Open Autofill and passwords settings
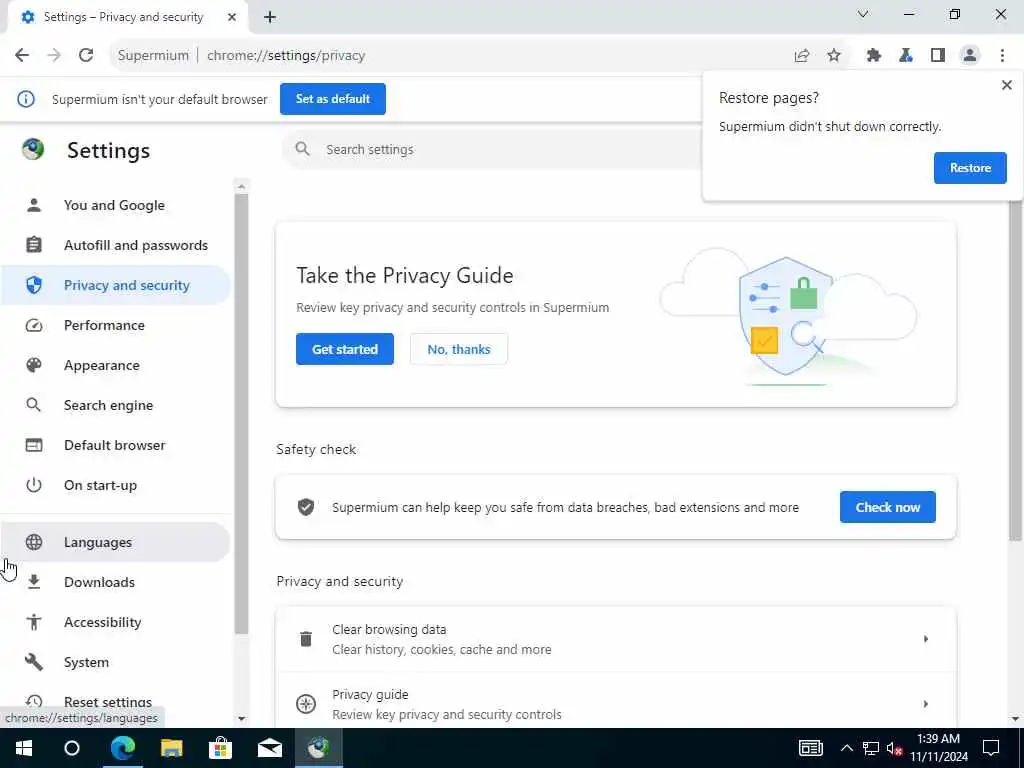 tap(116, 246)
